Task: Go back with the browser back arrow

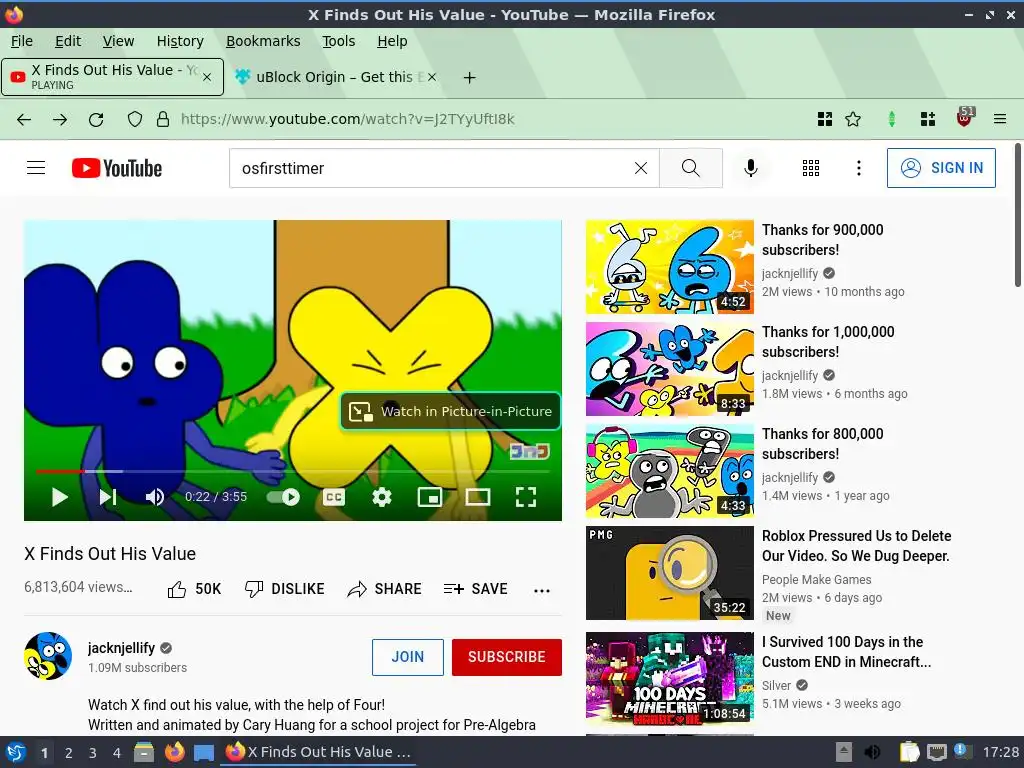Action: click(24, 119)
